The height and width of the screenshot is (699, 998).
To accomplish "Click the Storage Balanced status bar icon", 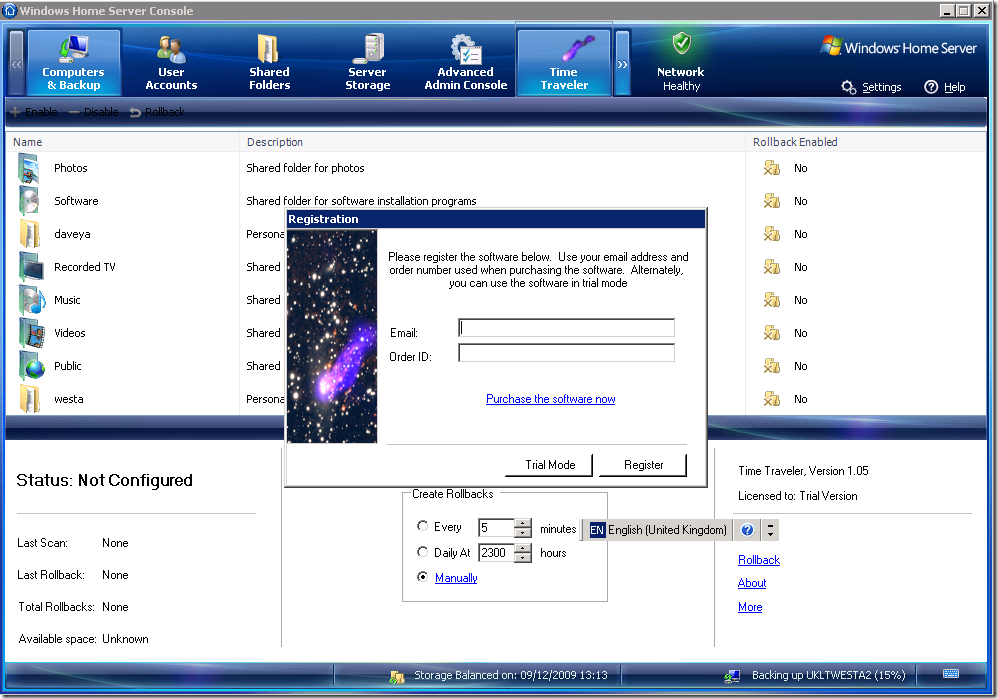I will point(397,676).
